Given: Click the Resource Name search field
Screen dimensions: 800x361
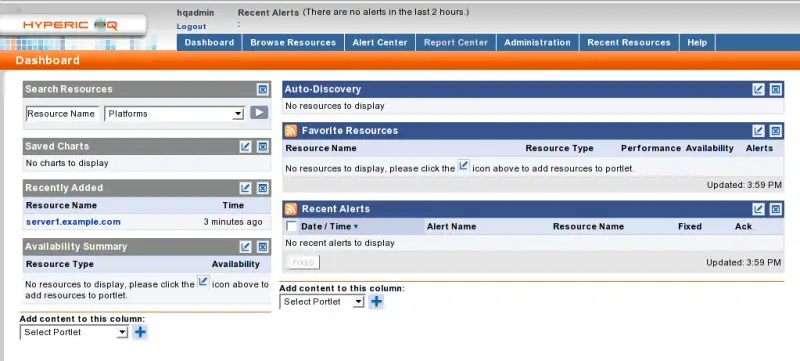Looking at the screenshot, I should [62, 114].
